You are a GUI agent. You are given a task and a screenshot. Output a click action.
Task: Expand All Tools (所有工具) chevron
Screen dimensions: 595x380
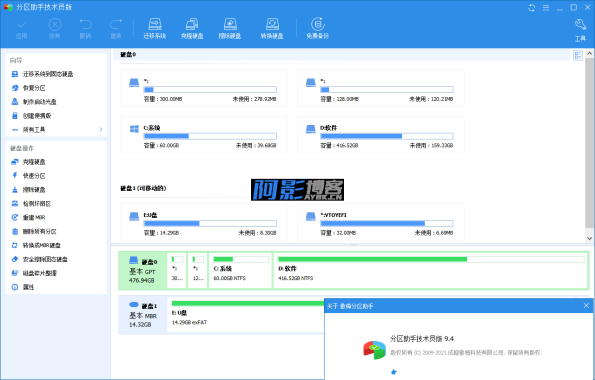pyautogui.click(x=101, y=129)
